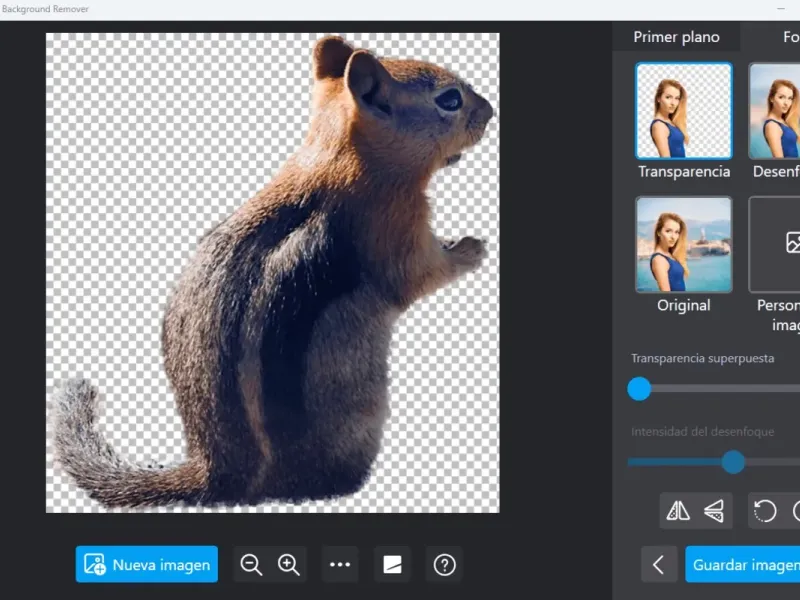
Task: Rotate the image counterclockwise
Action: pyautogui.click(x=765, y=511)
